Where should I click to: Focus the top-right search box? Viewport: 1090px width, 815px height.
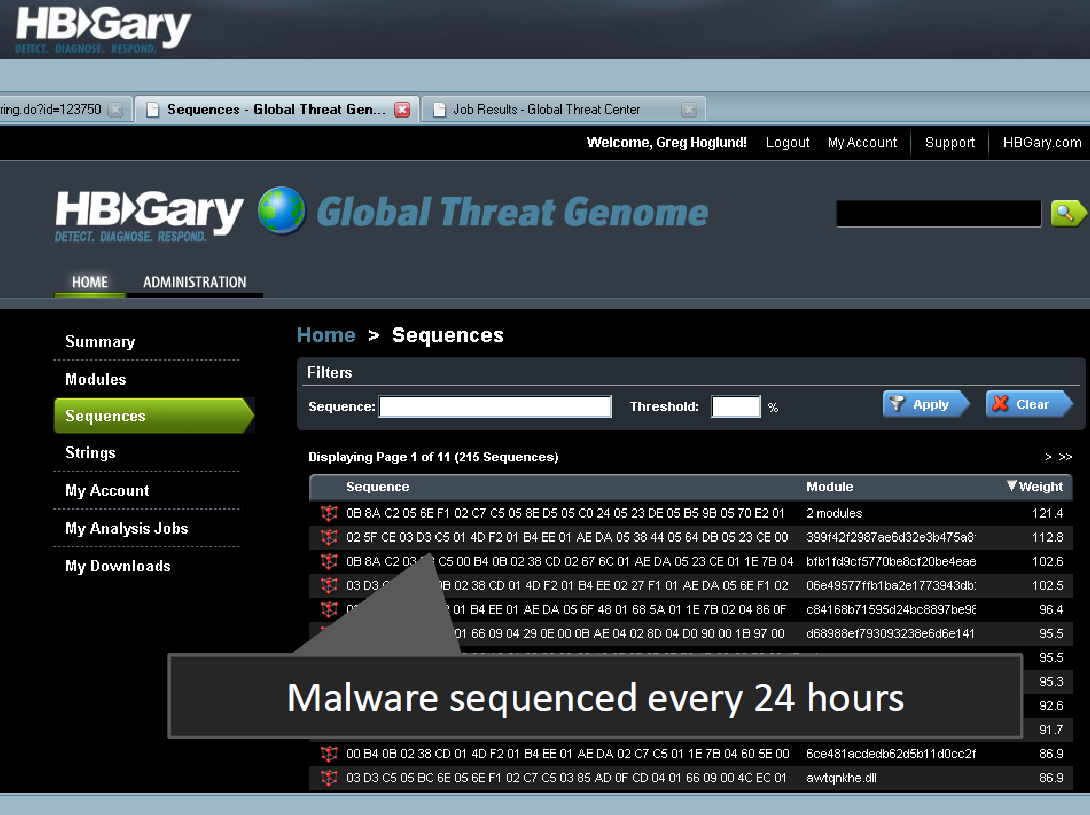(938, 213)
